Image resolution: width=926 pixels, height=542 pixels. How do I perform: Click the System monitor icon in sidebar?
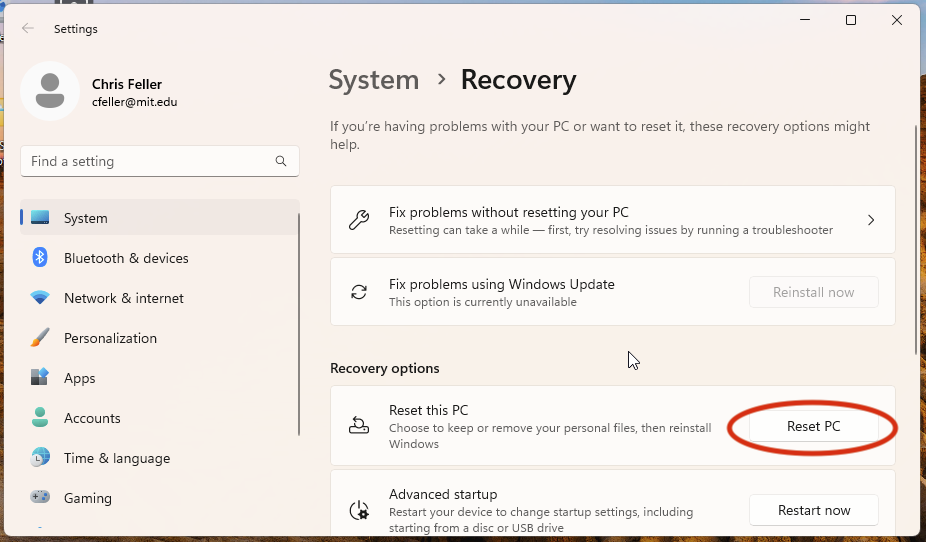coord(40,218)
